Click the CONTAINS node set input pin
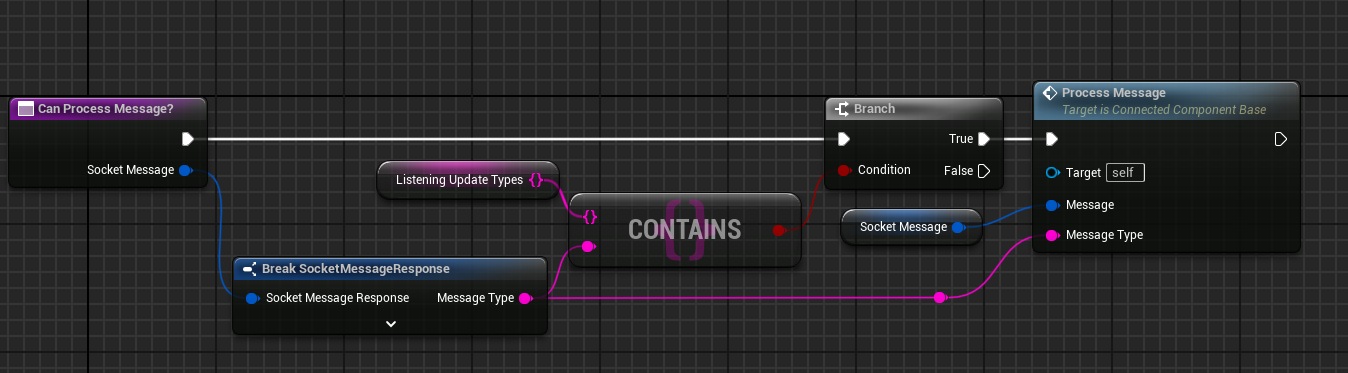This screenshot has width=1348, height=373. point(590,216)
